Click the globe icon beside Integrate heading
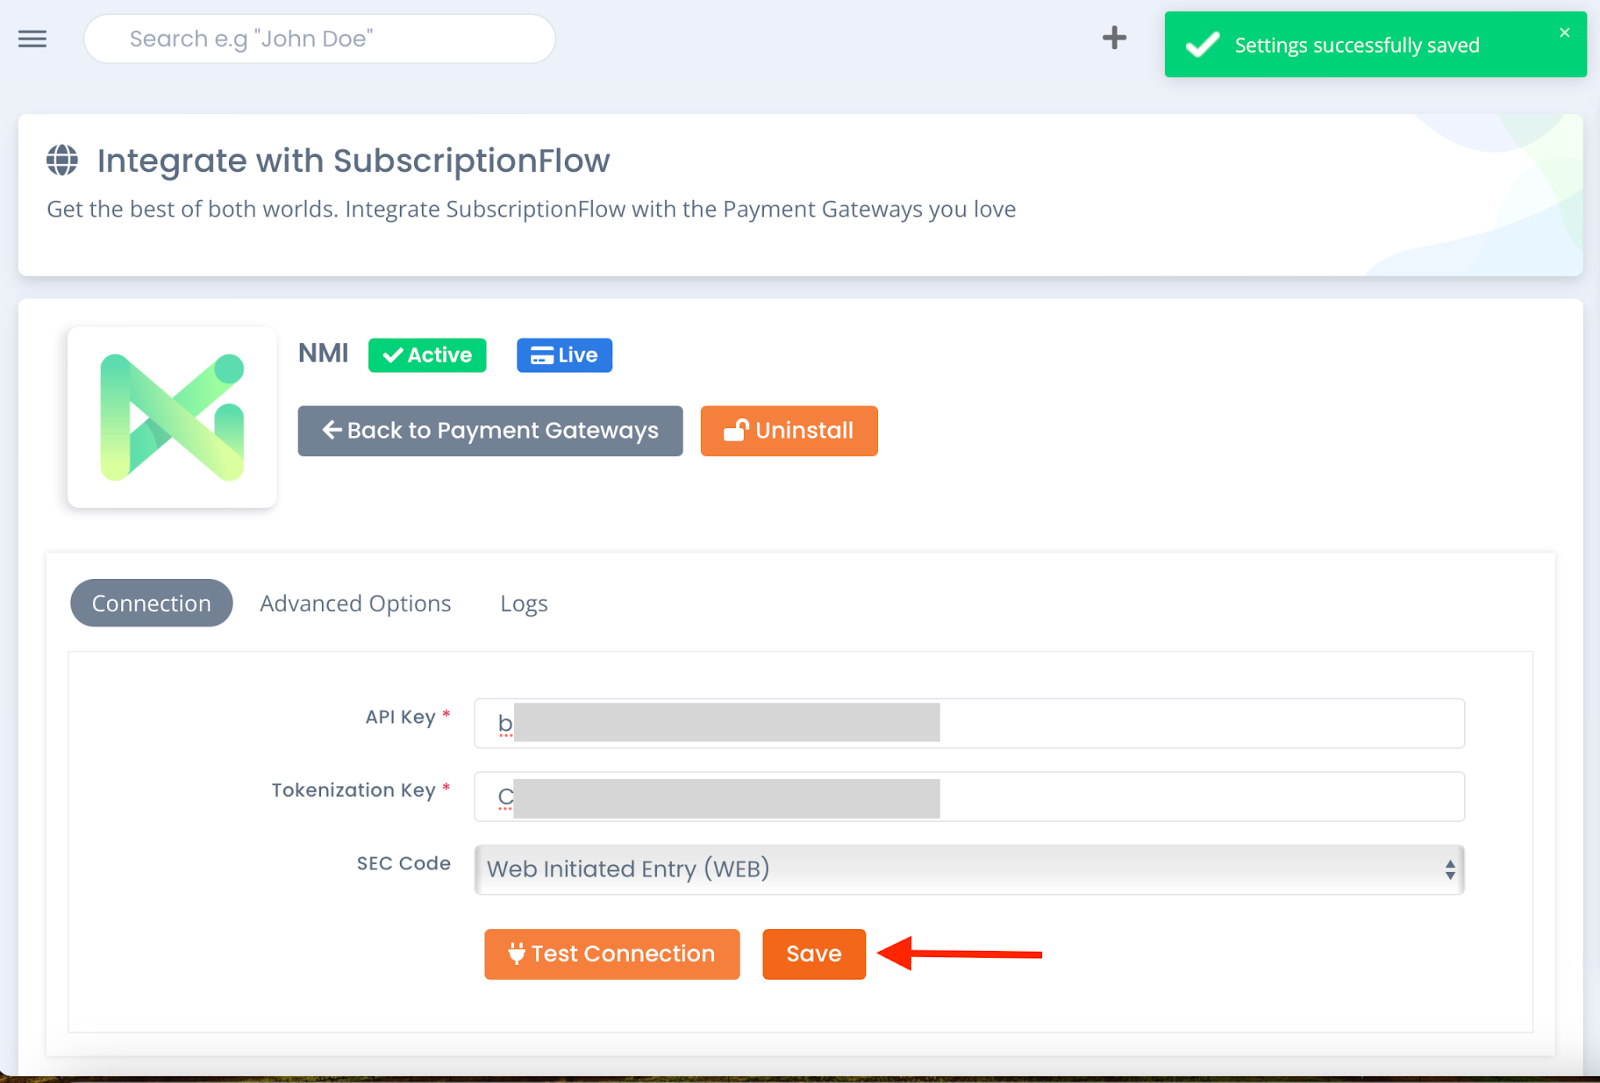The image size is (1600, 1083). click(62, 160)
